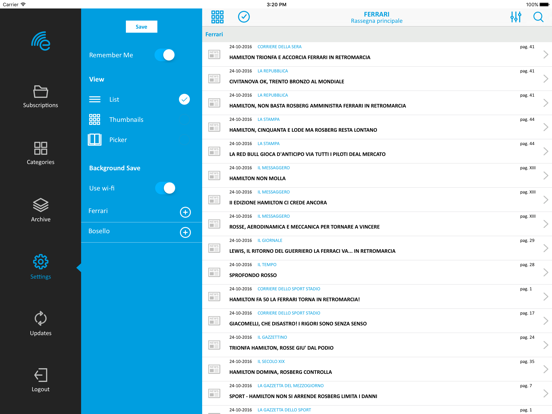Tap article icon for CIVITANOVA OK
The width and height of the screenshot is (552, 414).
214,79
